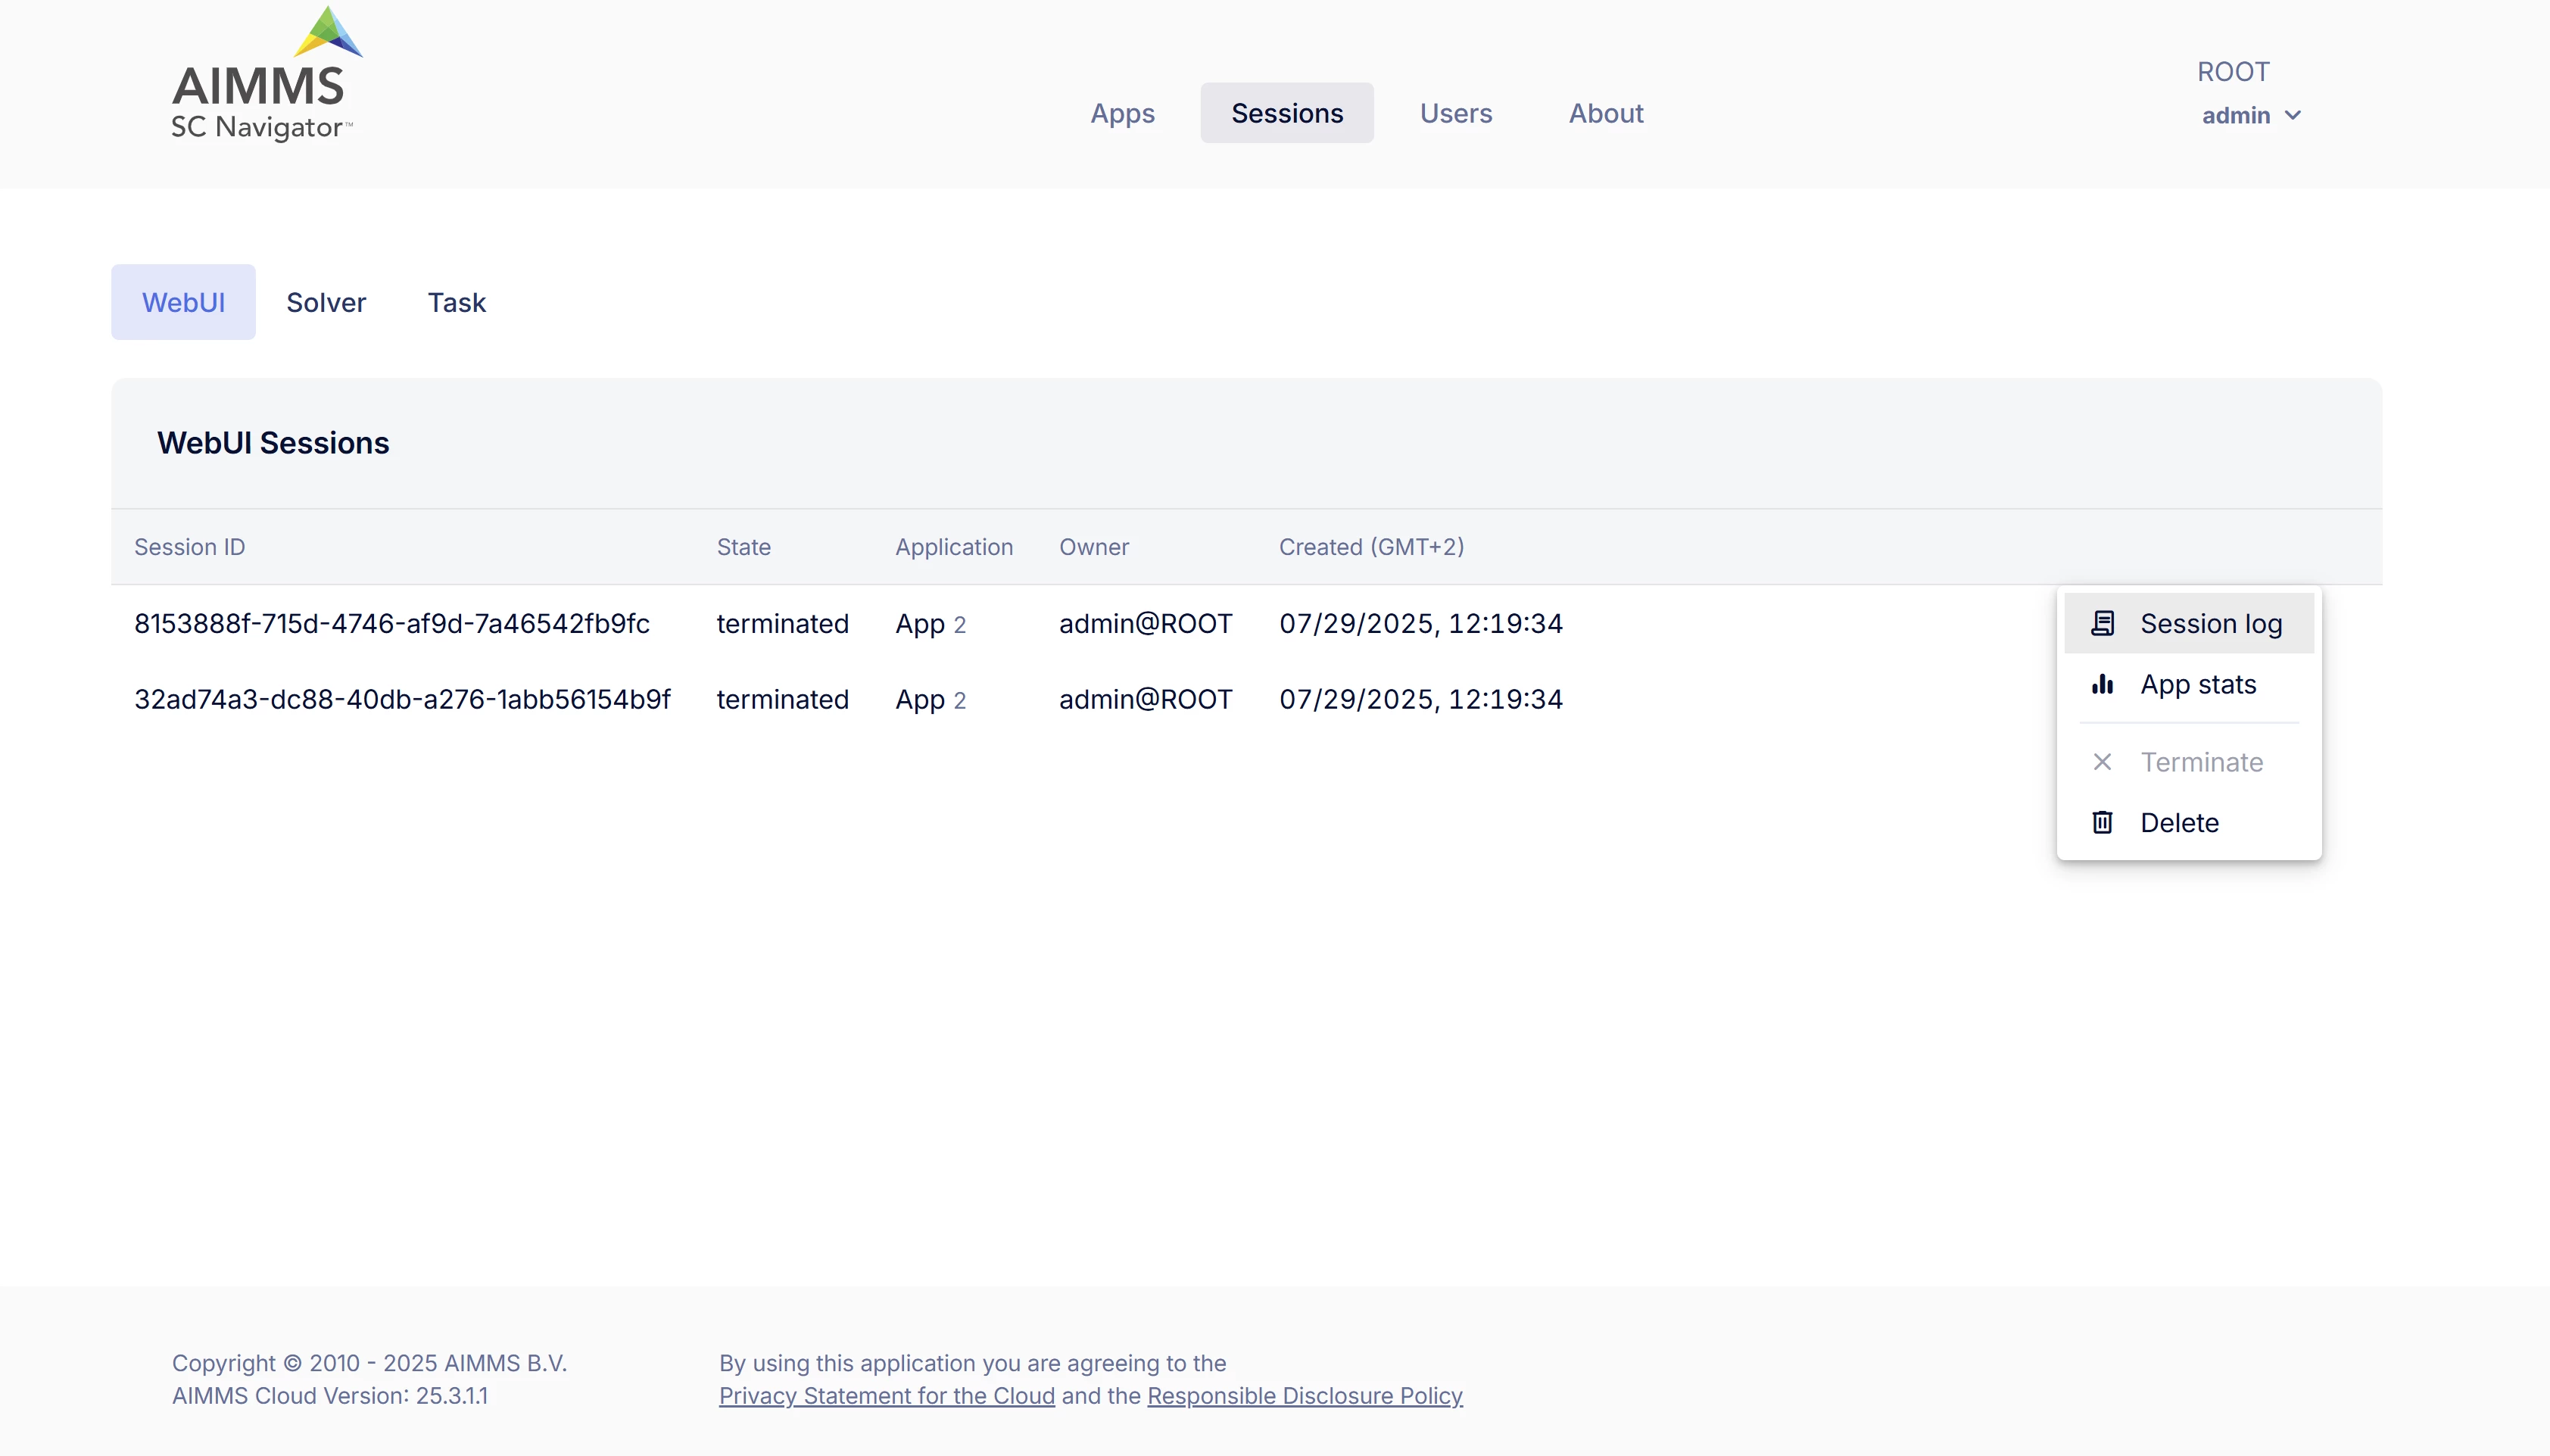
Task: Click terminated state of session 32ad74a3
Action: (x=783, y=699)
